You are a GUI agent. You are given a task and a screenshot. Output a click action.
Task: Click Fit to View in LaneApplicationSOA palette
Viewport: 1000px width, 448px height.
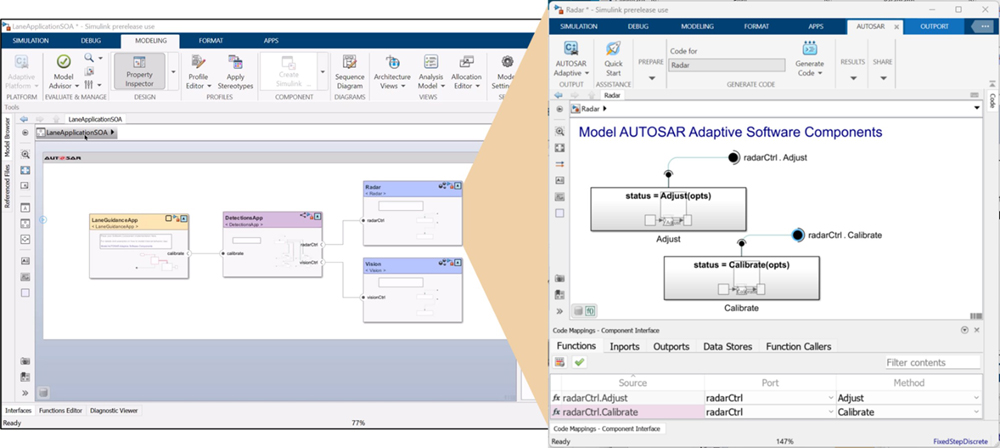tap(25, 170)
